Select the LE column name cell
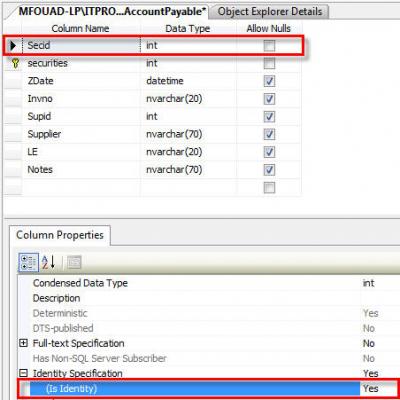The image size is (400, 400). click(82, 152)
